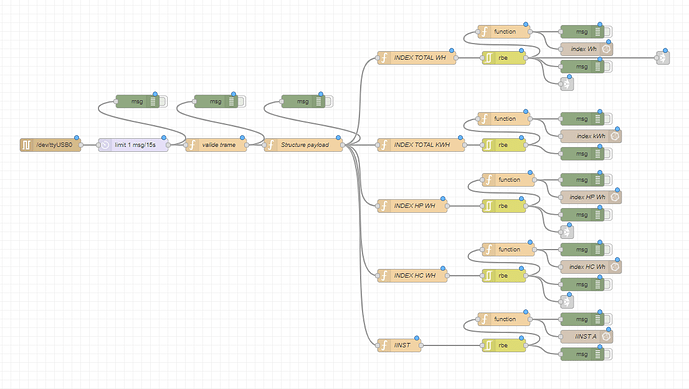Select the link out node at far right
The width and height of the screenshot is (689, 389).
tap(663, 58)
